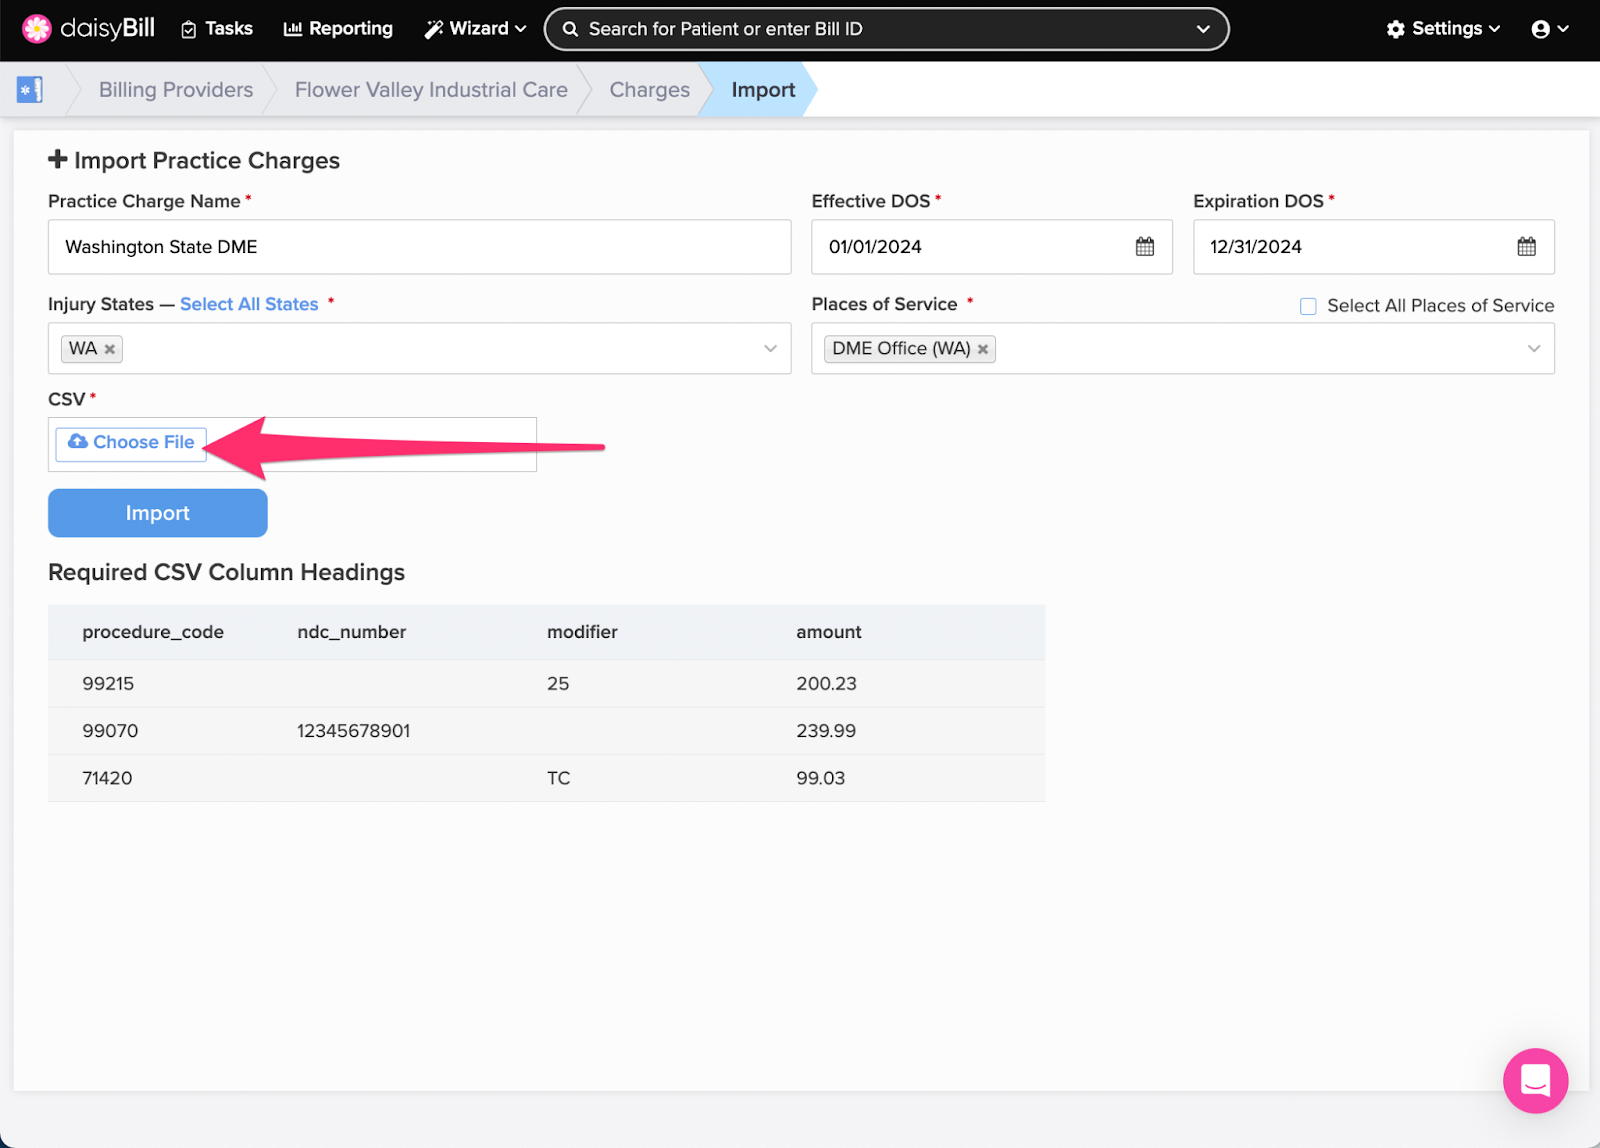Click the modifier column heading
1600x1148 pixels.
pyautogui.click(x=582, y=632)
